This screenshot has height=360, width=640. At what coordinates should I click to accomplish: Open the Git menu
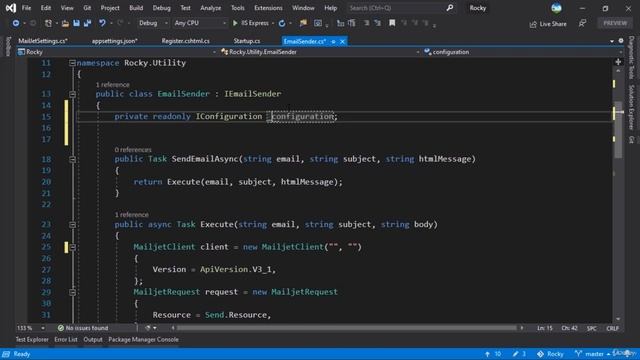[x=87, y=8]
